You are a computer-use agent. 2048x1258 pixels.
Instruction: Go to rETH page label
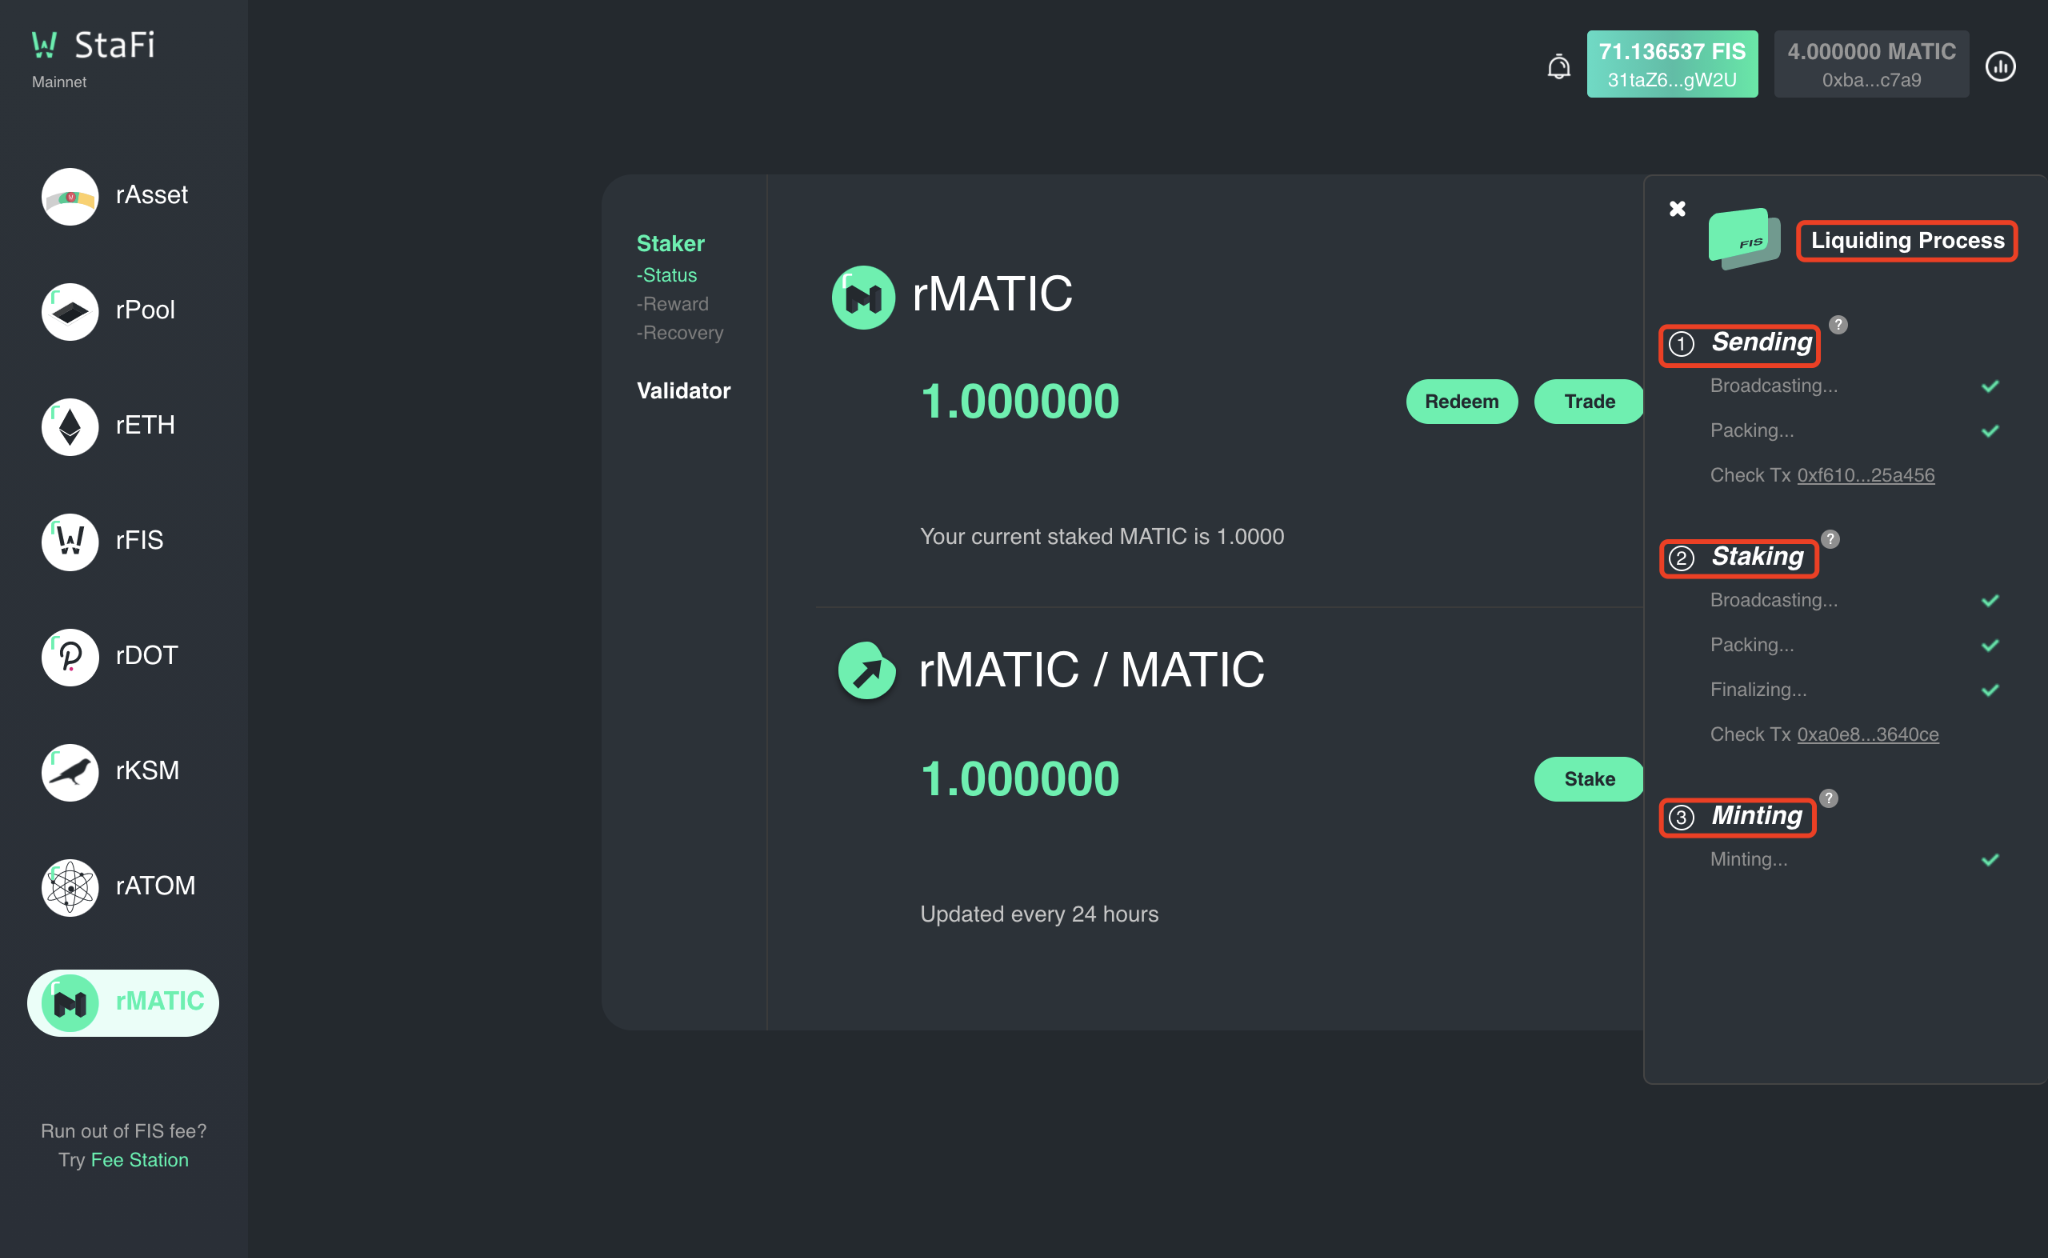[x=145, y=425]
